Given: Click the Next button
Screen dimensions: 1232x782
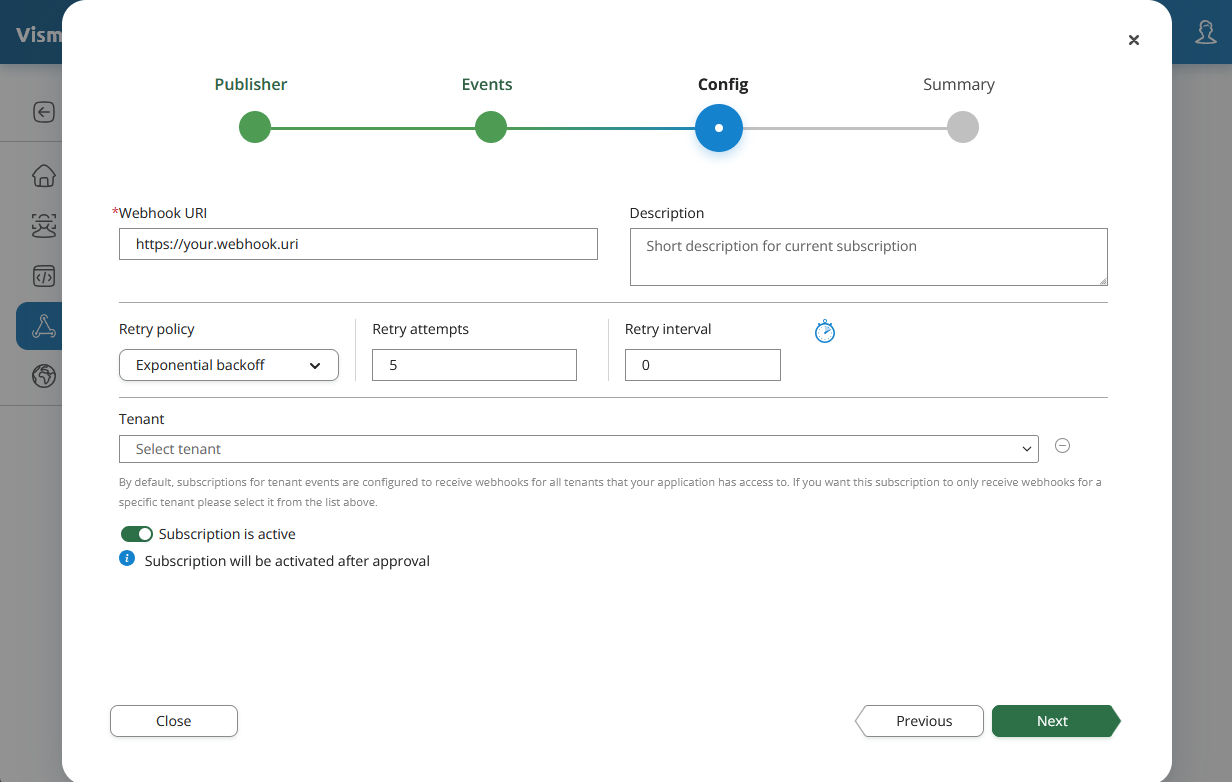Looking at the screenshot, I should [1052, 721].
